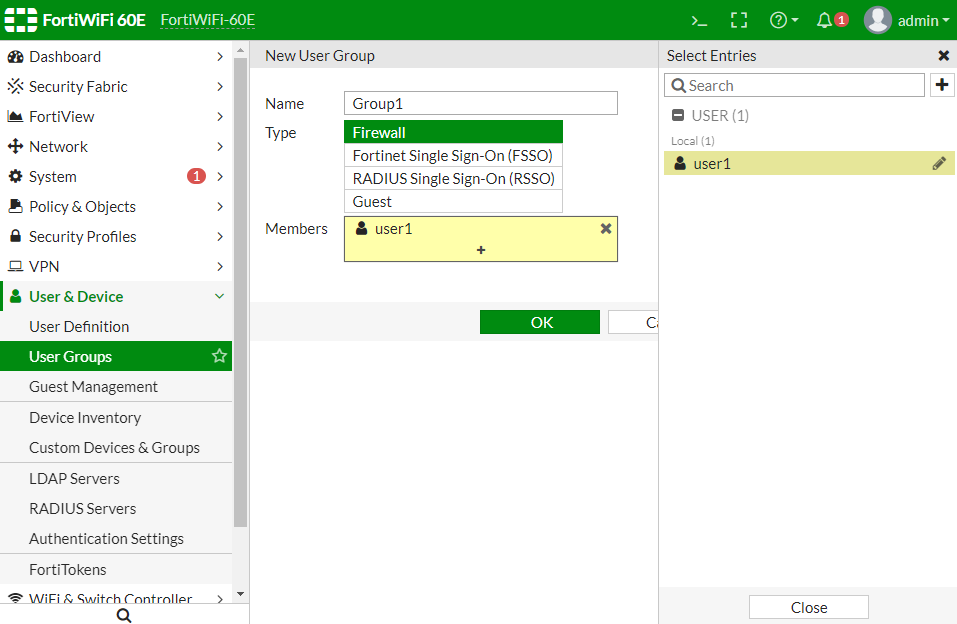Click plus to add members

pos(481,250)
